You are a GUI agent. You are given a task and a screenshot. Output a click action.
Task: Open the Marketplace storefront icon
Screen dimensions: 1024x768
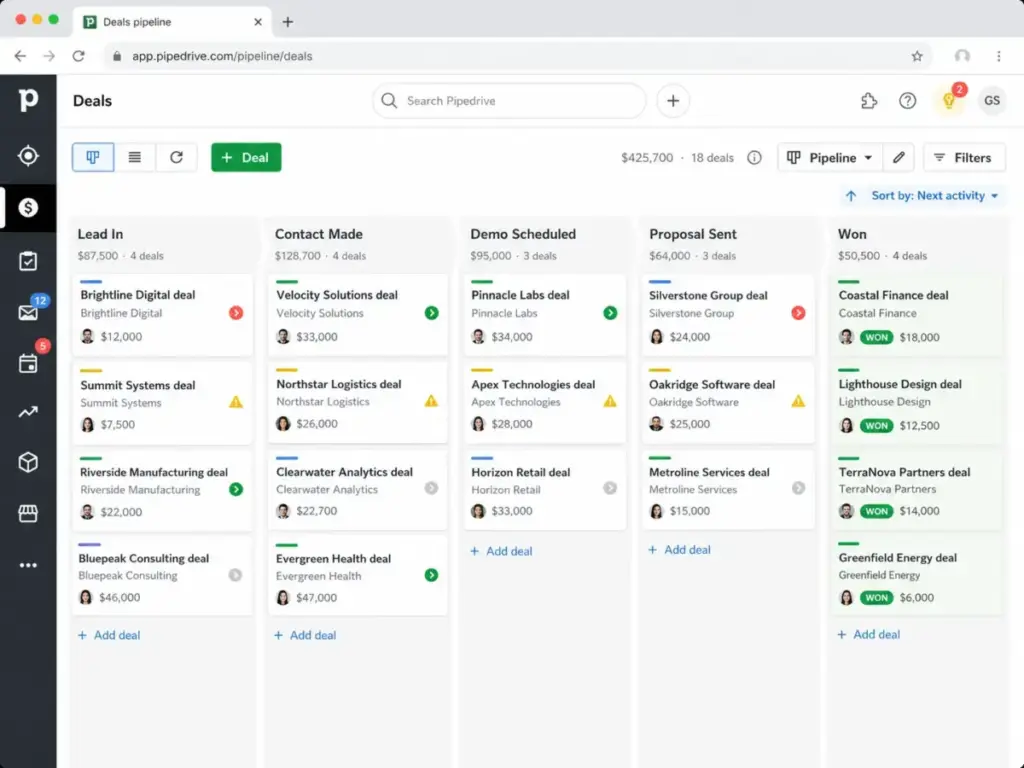coord(28,513)
